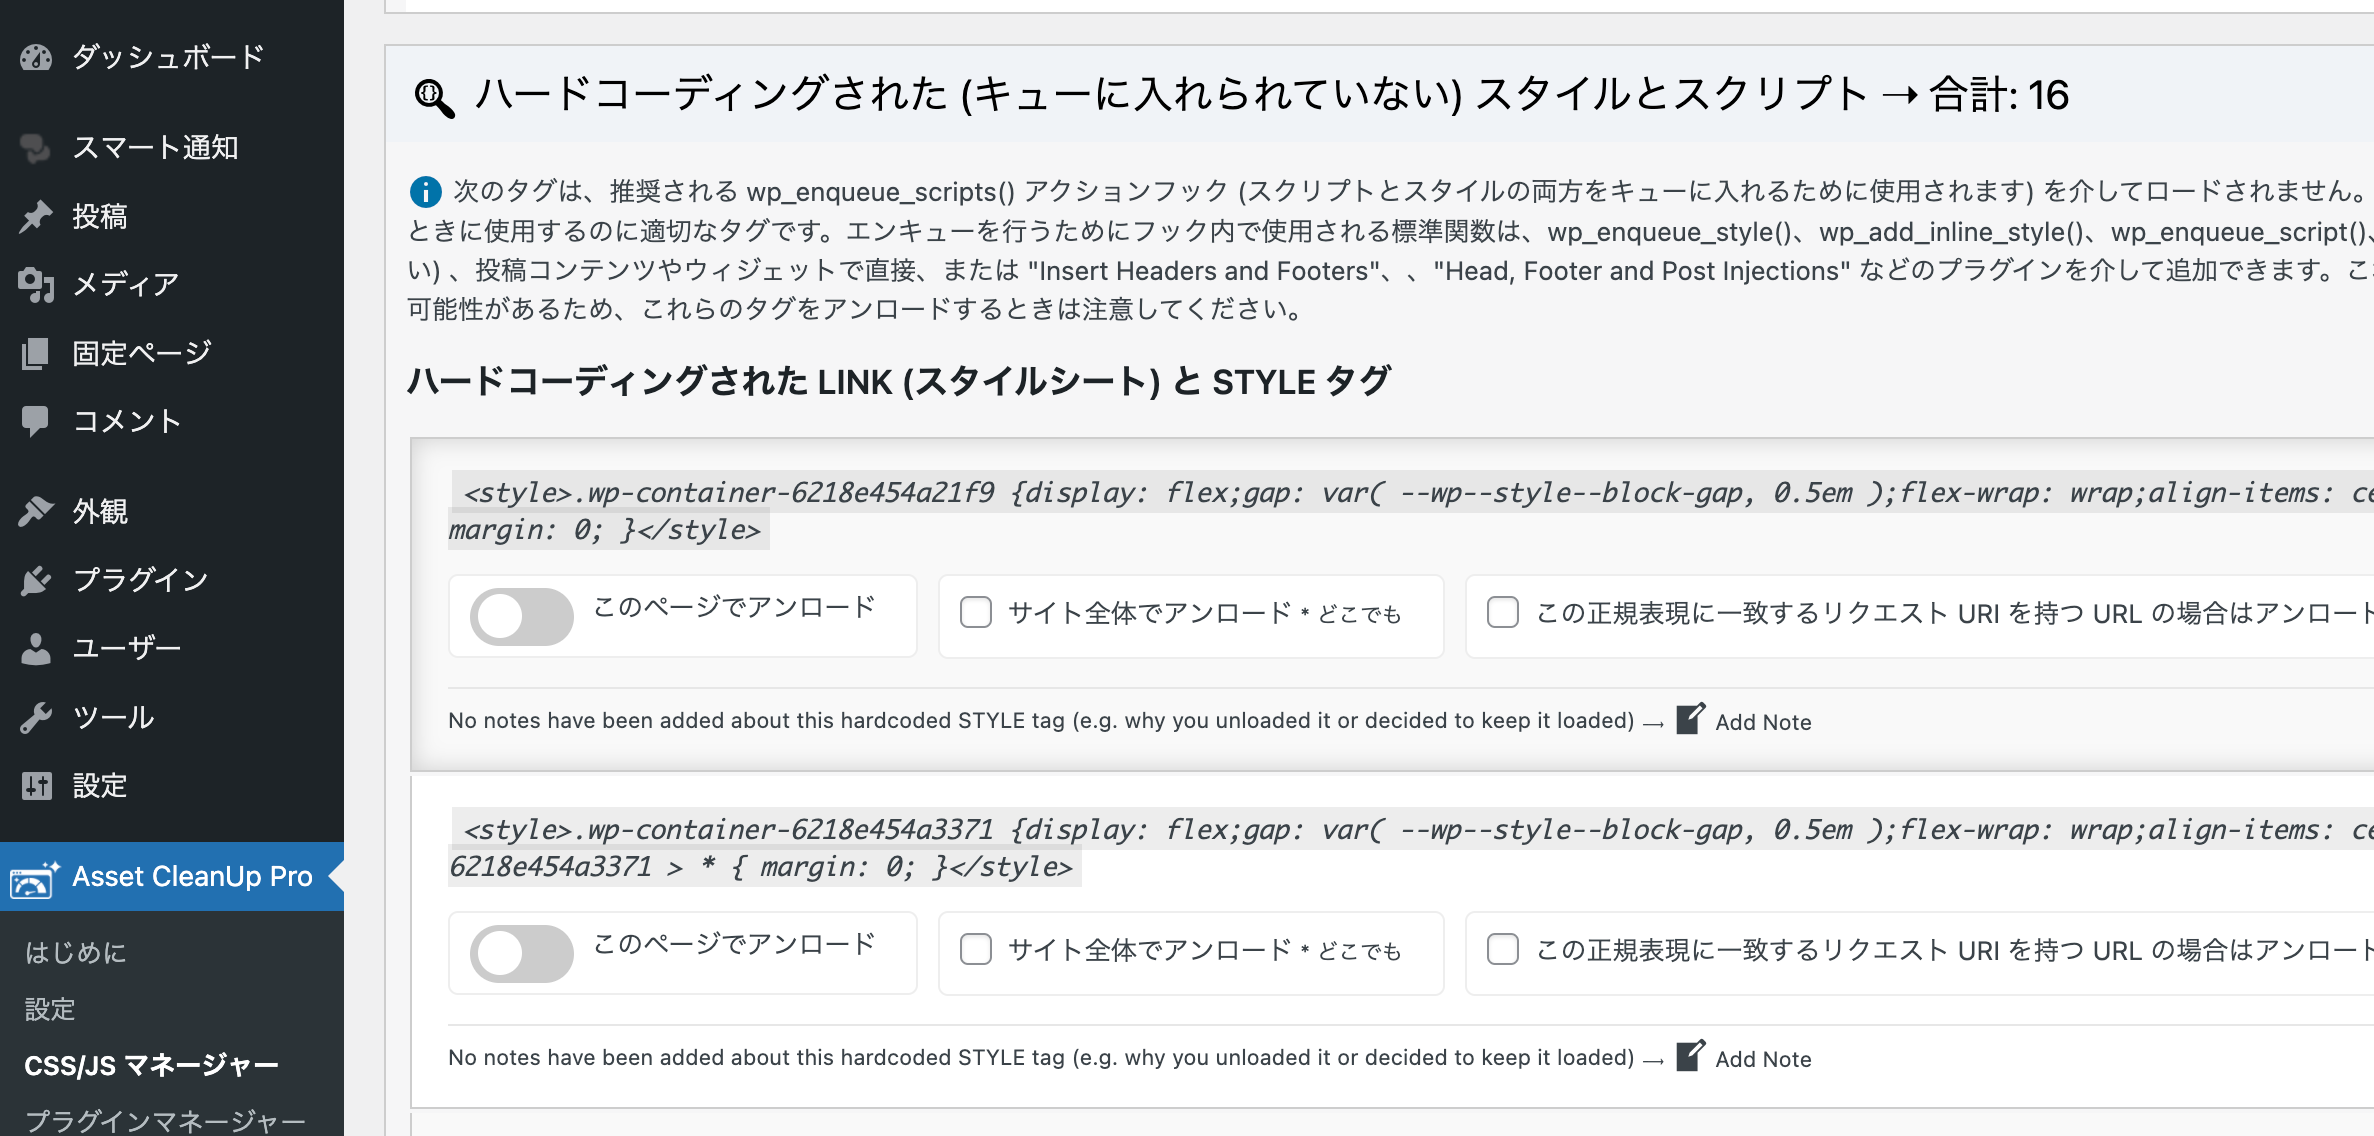Image resolution: width=2374 pixels, height=1136 pixels.
Task: Open CSS/JSマネージャー menu item
Action: pos(151,1060)
